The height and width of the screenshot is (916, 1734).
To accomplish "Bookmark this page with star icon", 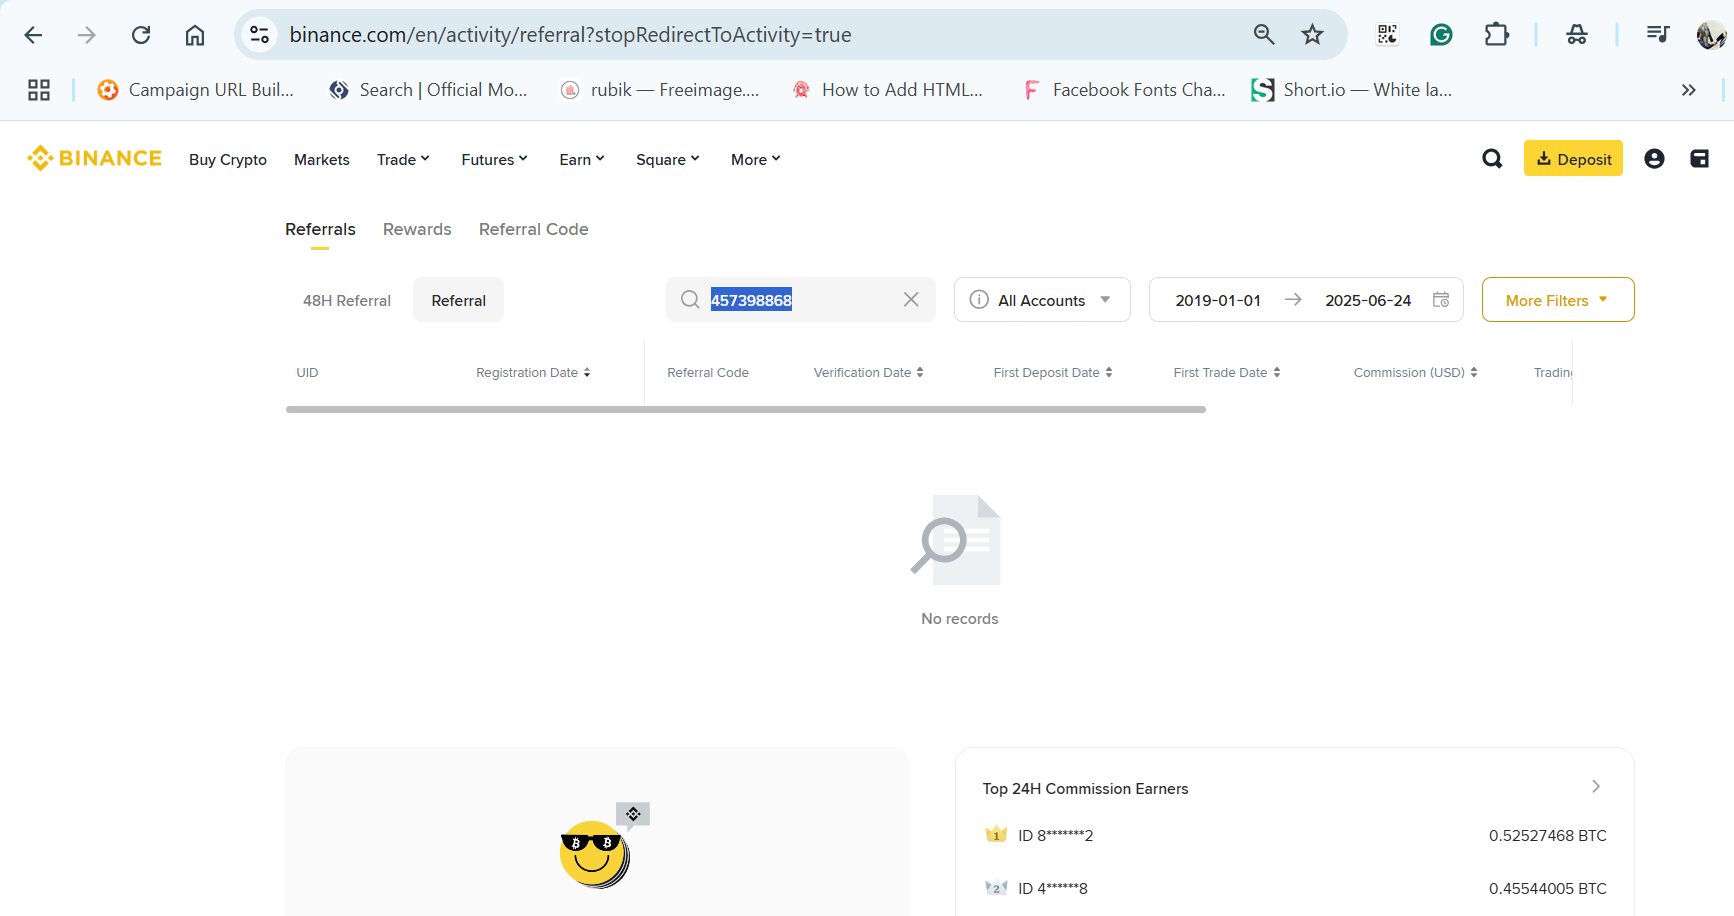I will point(1312,35).
